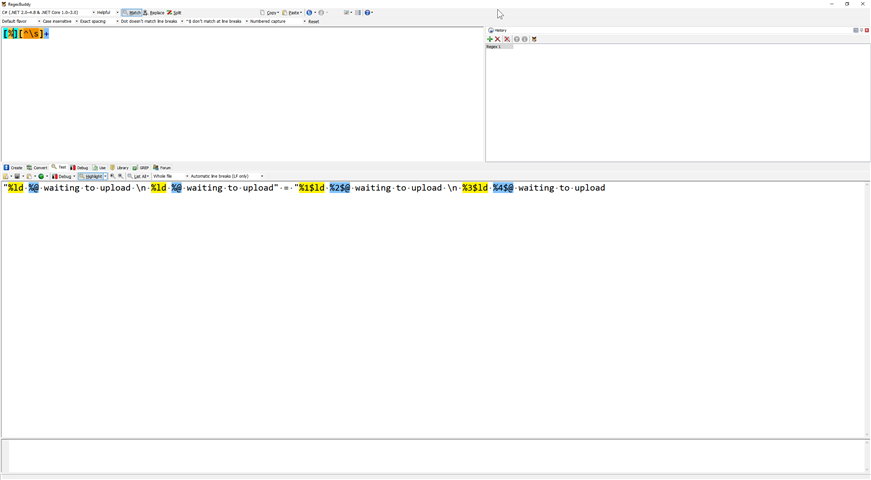Screen dimensions: 871x480
Task: Click the paste test subject icon
Action: [29, 176]
